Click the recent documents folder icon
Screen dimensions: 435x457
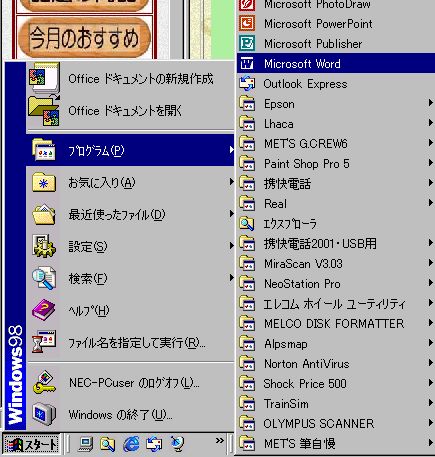pos(44,214)
